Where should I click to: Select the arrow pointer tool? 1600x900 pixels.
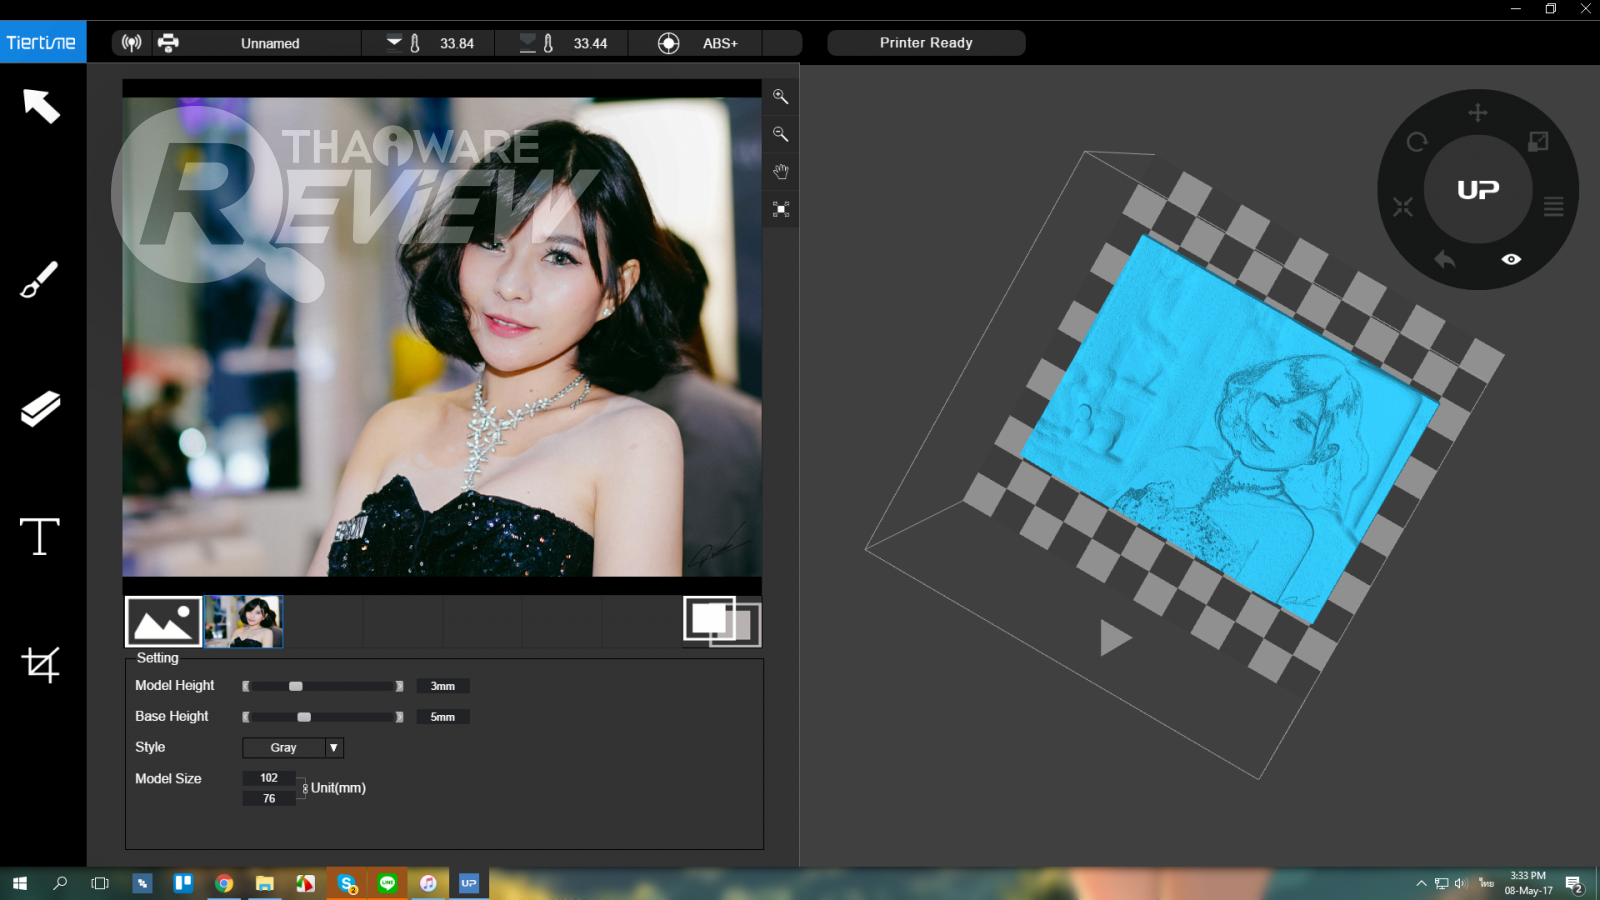pyautogui.click(x=41, y=105)
